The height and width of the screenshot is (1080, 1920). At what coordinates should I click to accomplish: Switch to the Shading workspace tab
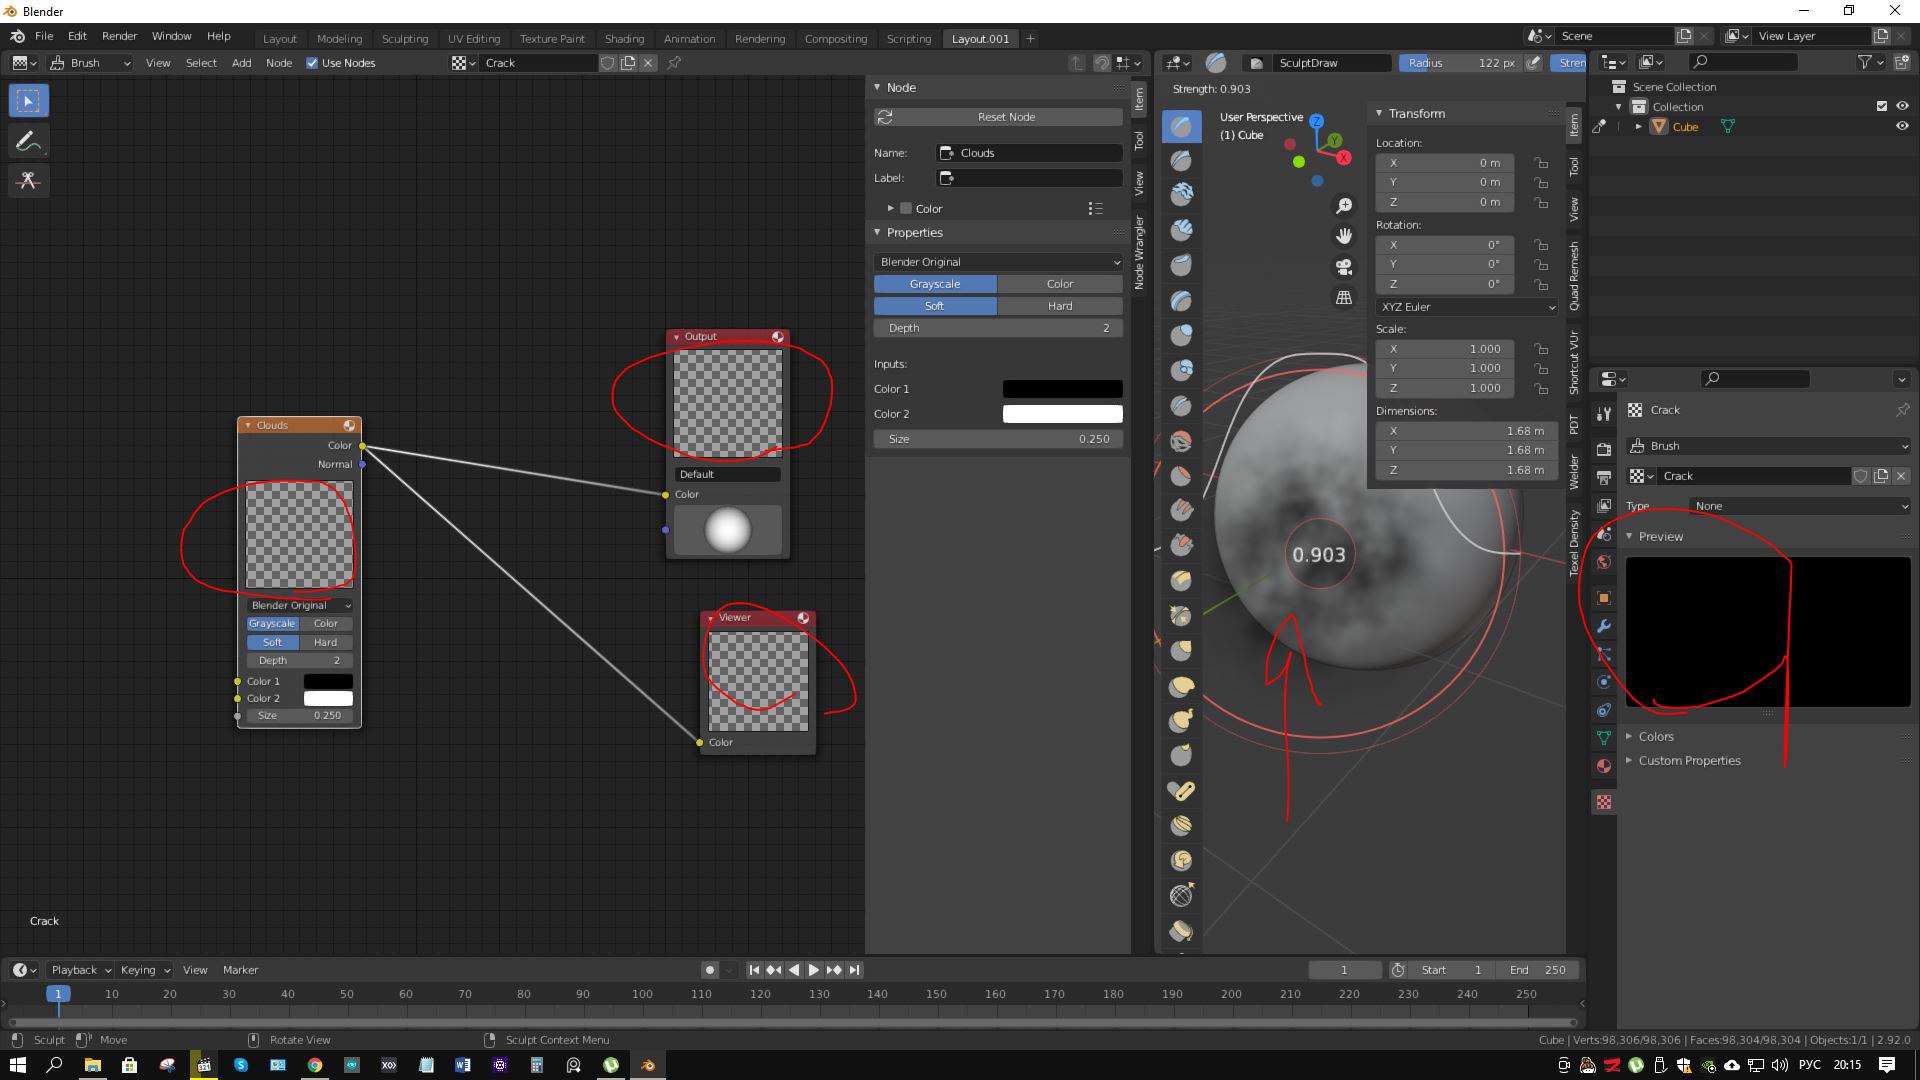point(624,39)
